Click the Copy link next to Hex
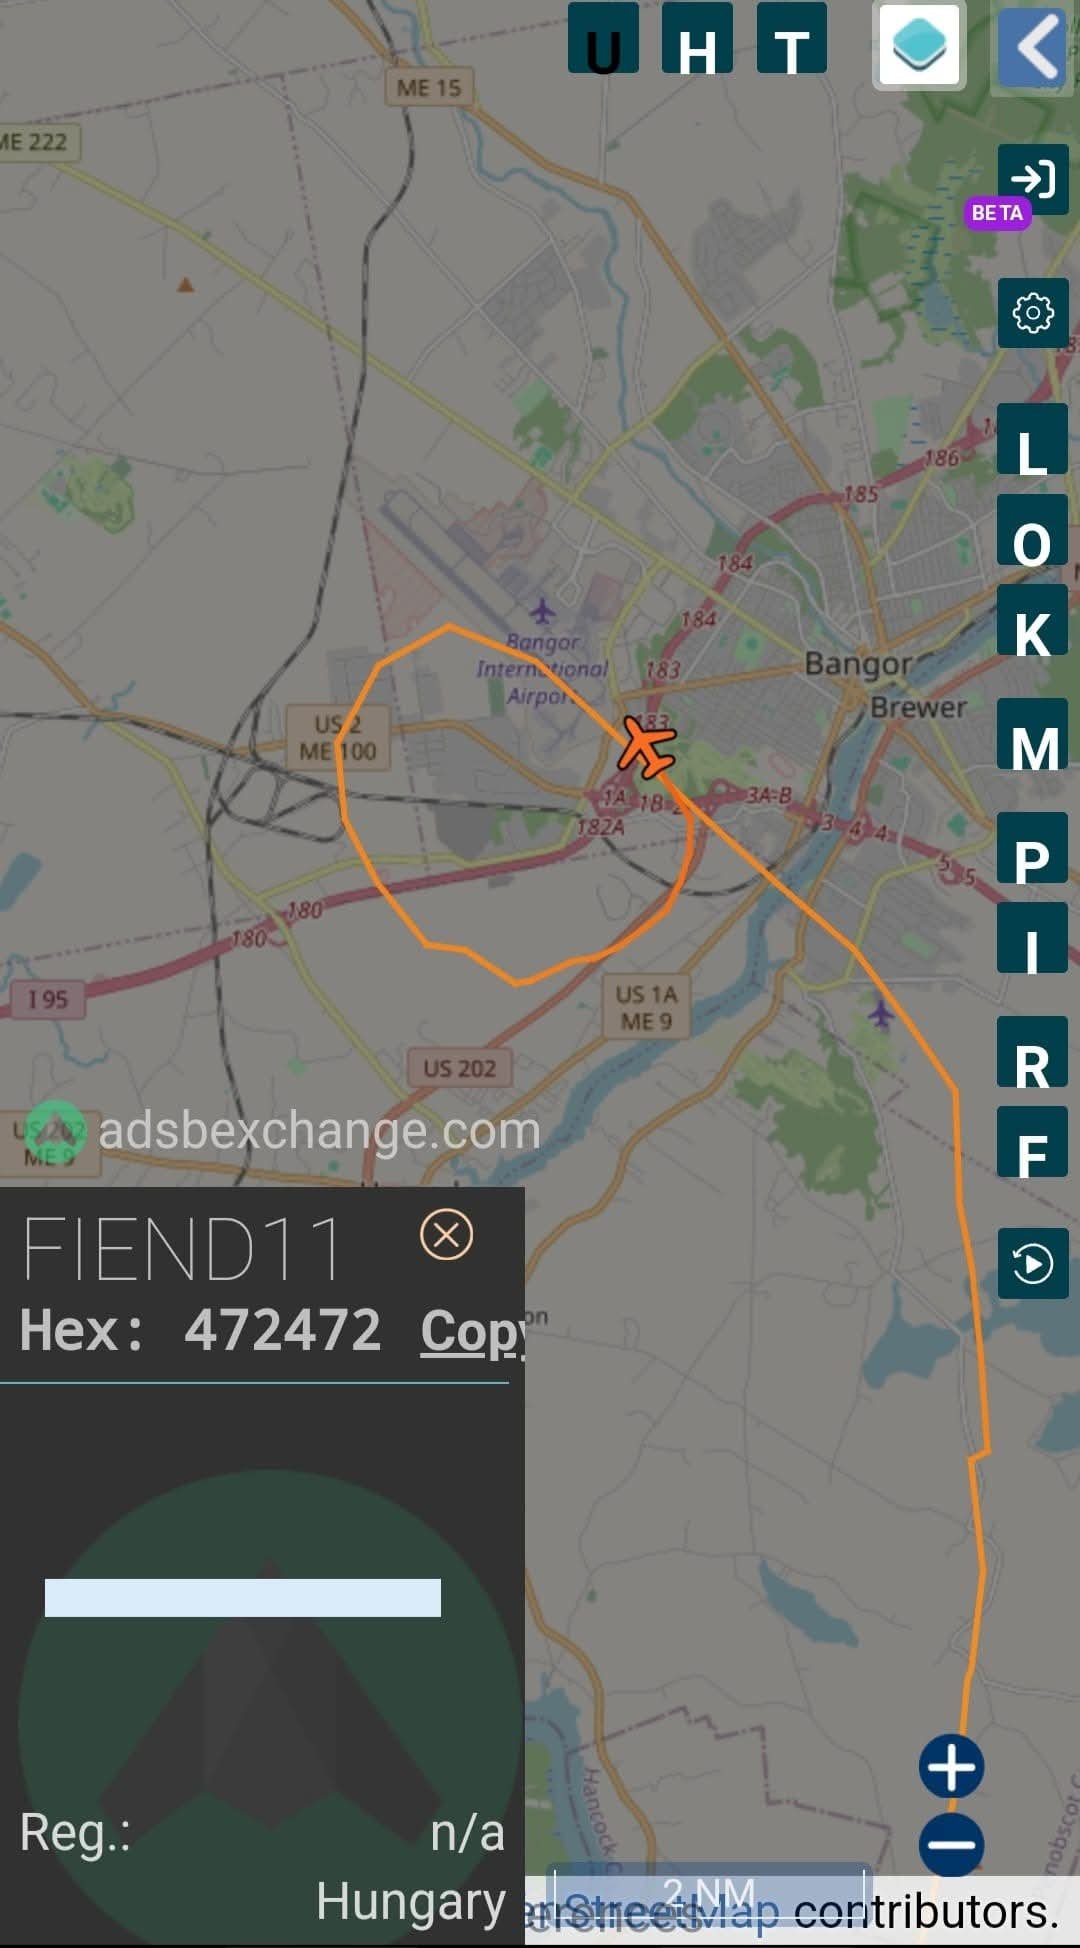 pyautogui.click(x=473, y=1332)
